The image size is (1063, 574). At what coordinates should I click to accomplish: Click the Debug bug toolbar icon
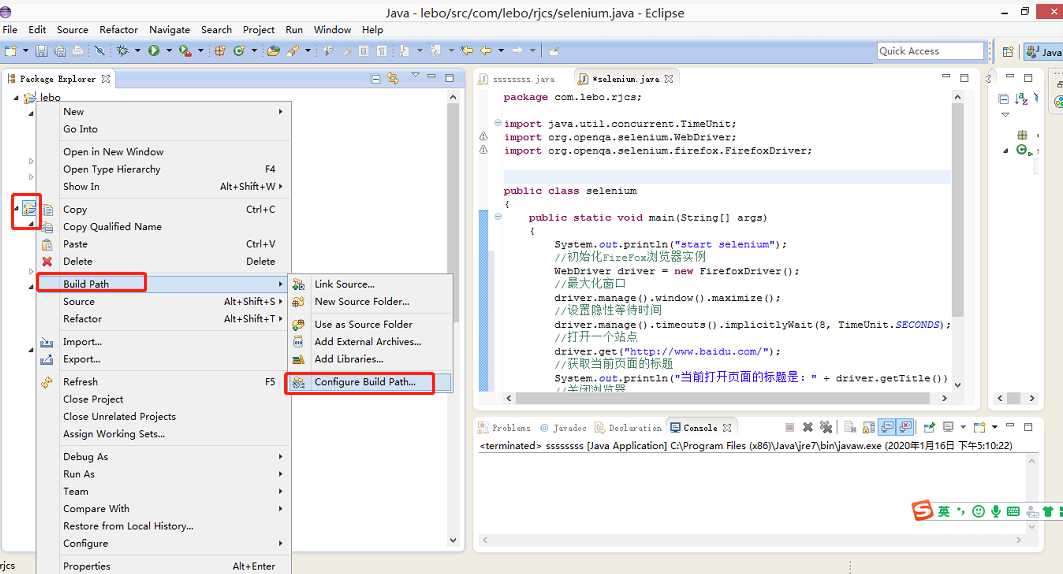(x=123, y=51)
